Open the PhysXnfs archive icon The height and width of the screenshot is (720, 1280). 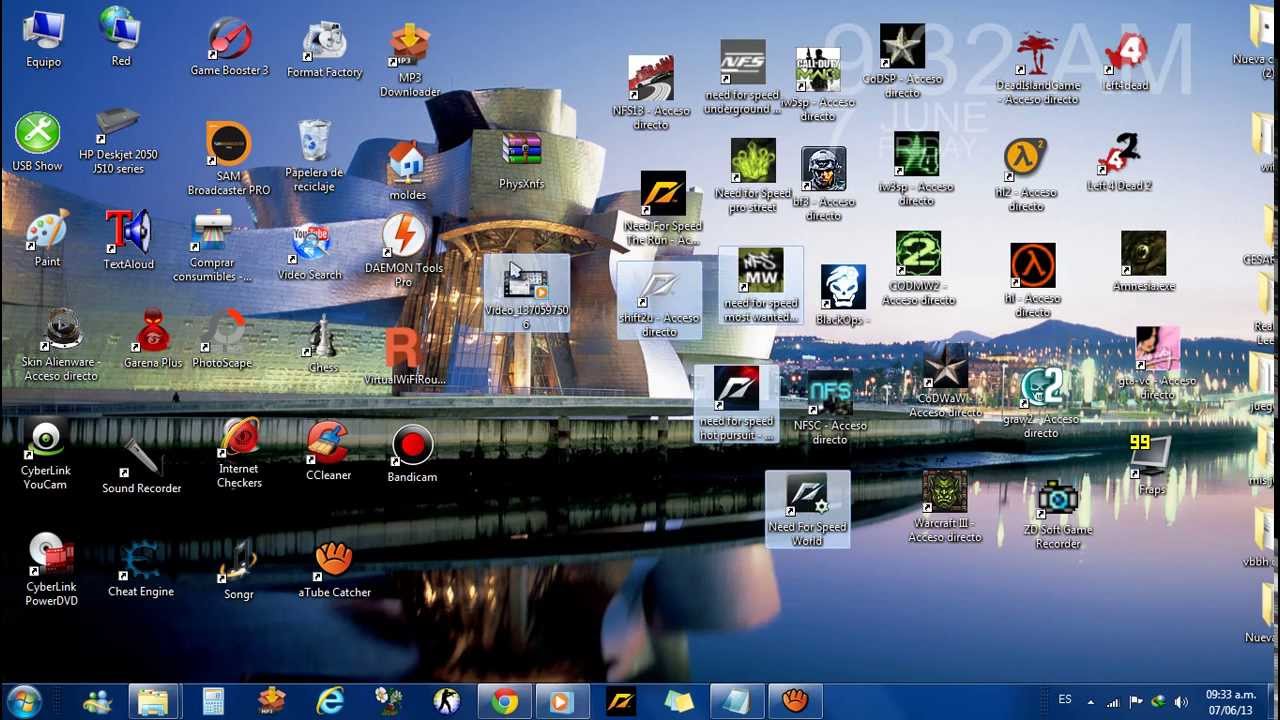pyautogui.click(x=521, y=160)
